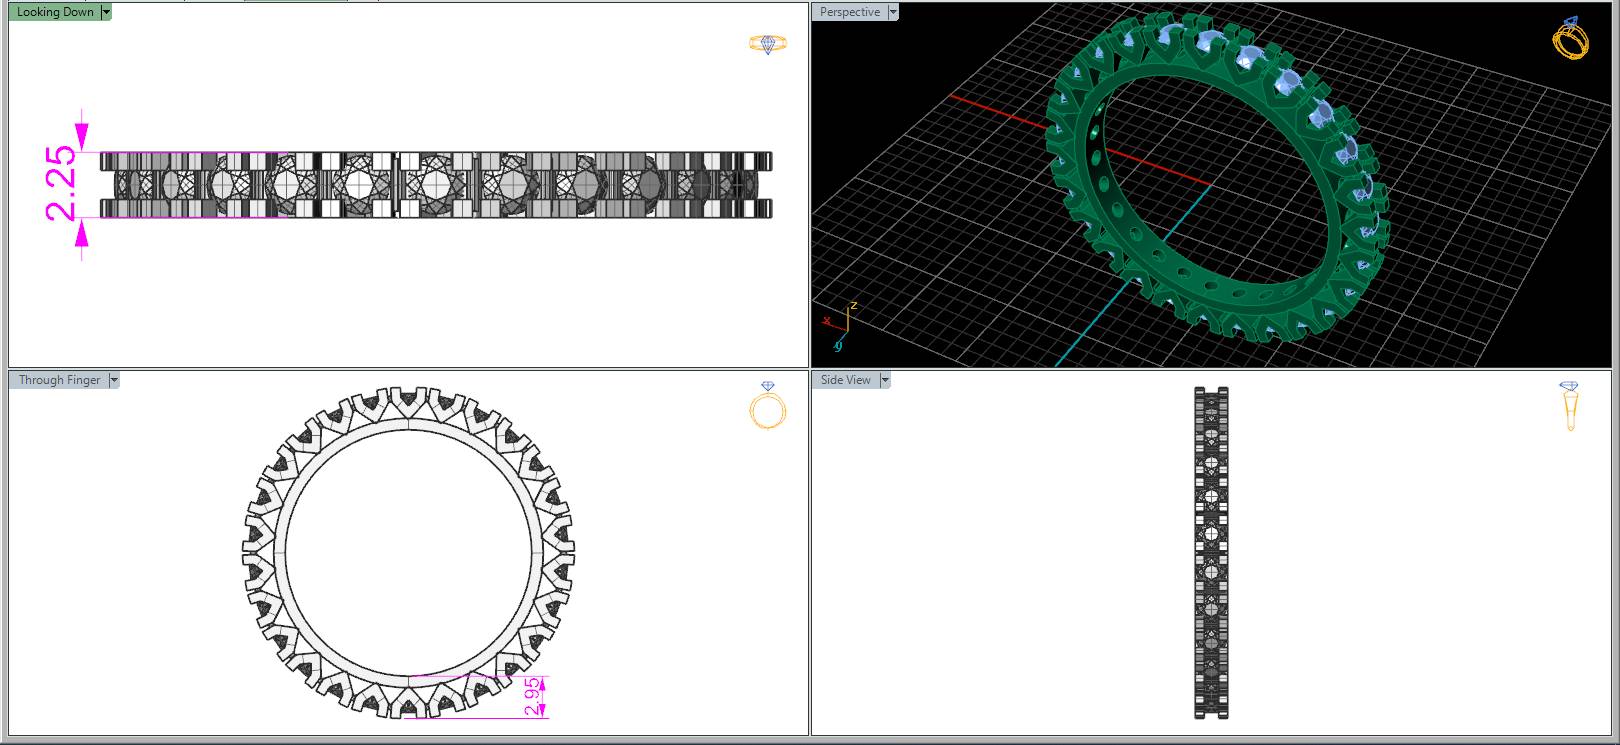Select the Side View viewport tab
The image size is (1620, 745).
[x=845, y=380]
